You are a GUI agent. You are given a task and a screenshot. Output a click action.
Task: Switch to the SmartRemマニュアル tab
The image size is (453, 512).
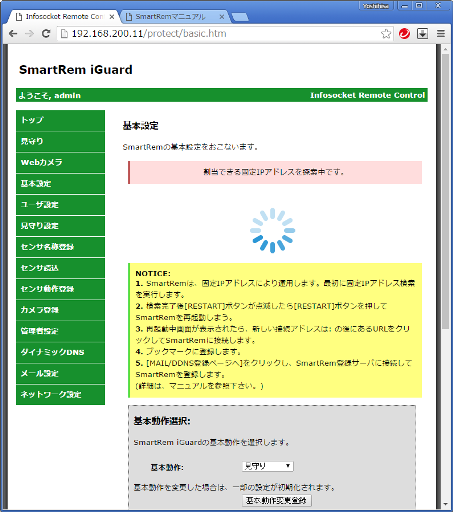[x=170, y=17]
